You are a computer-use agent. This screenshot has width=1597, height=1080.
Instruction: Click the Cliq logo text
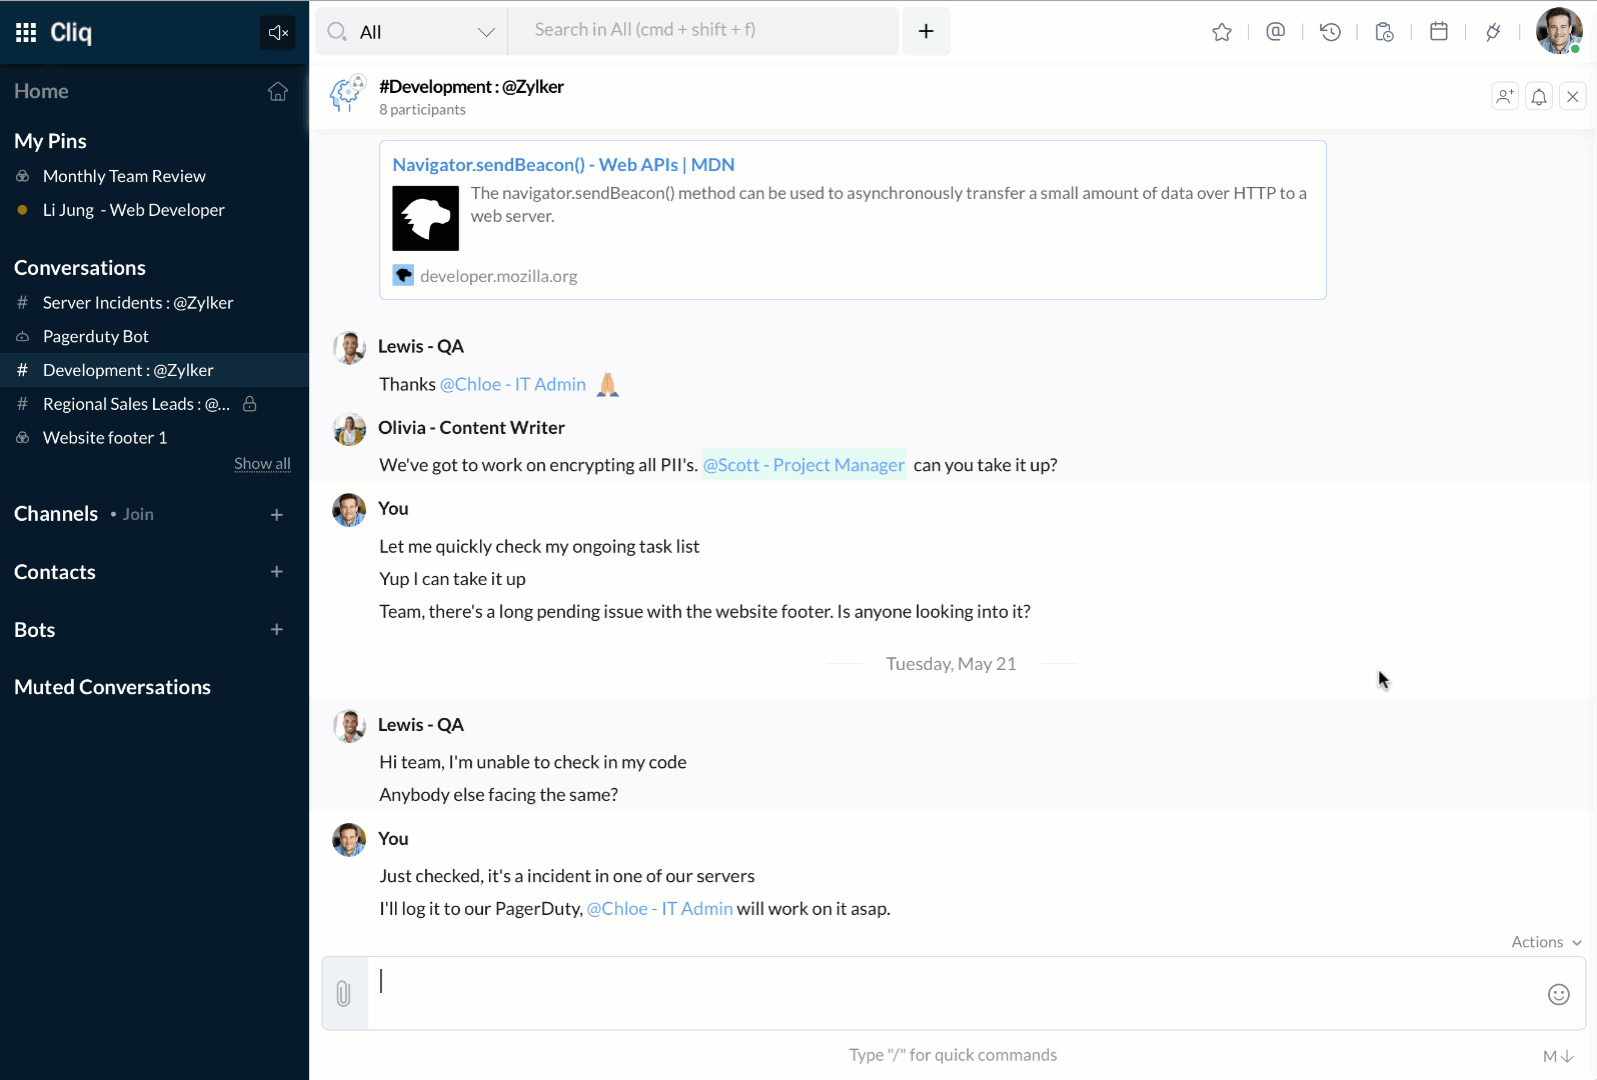[71, 32]
